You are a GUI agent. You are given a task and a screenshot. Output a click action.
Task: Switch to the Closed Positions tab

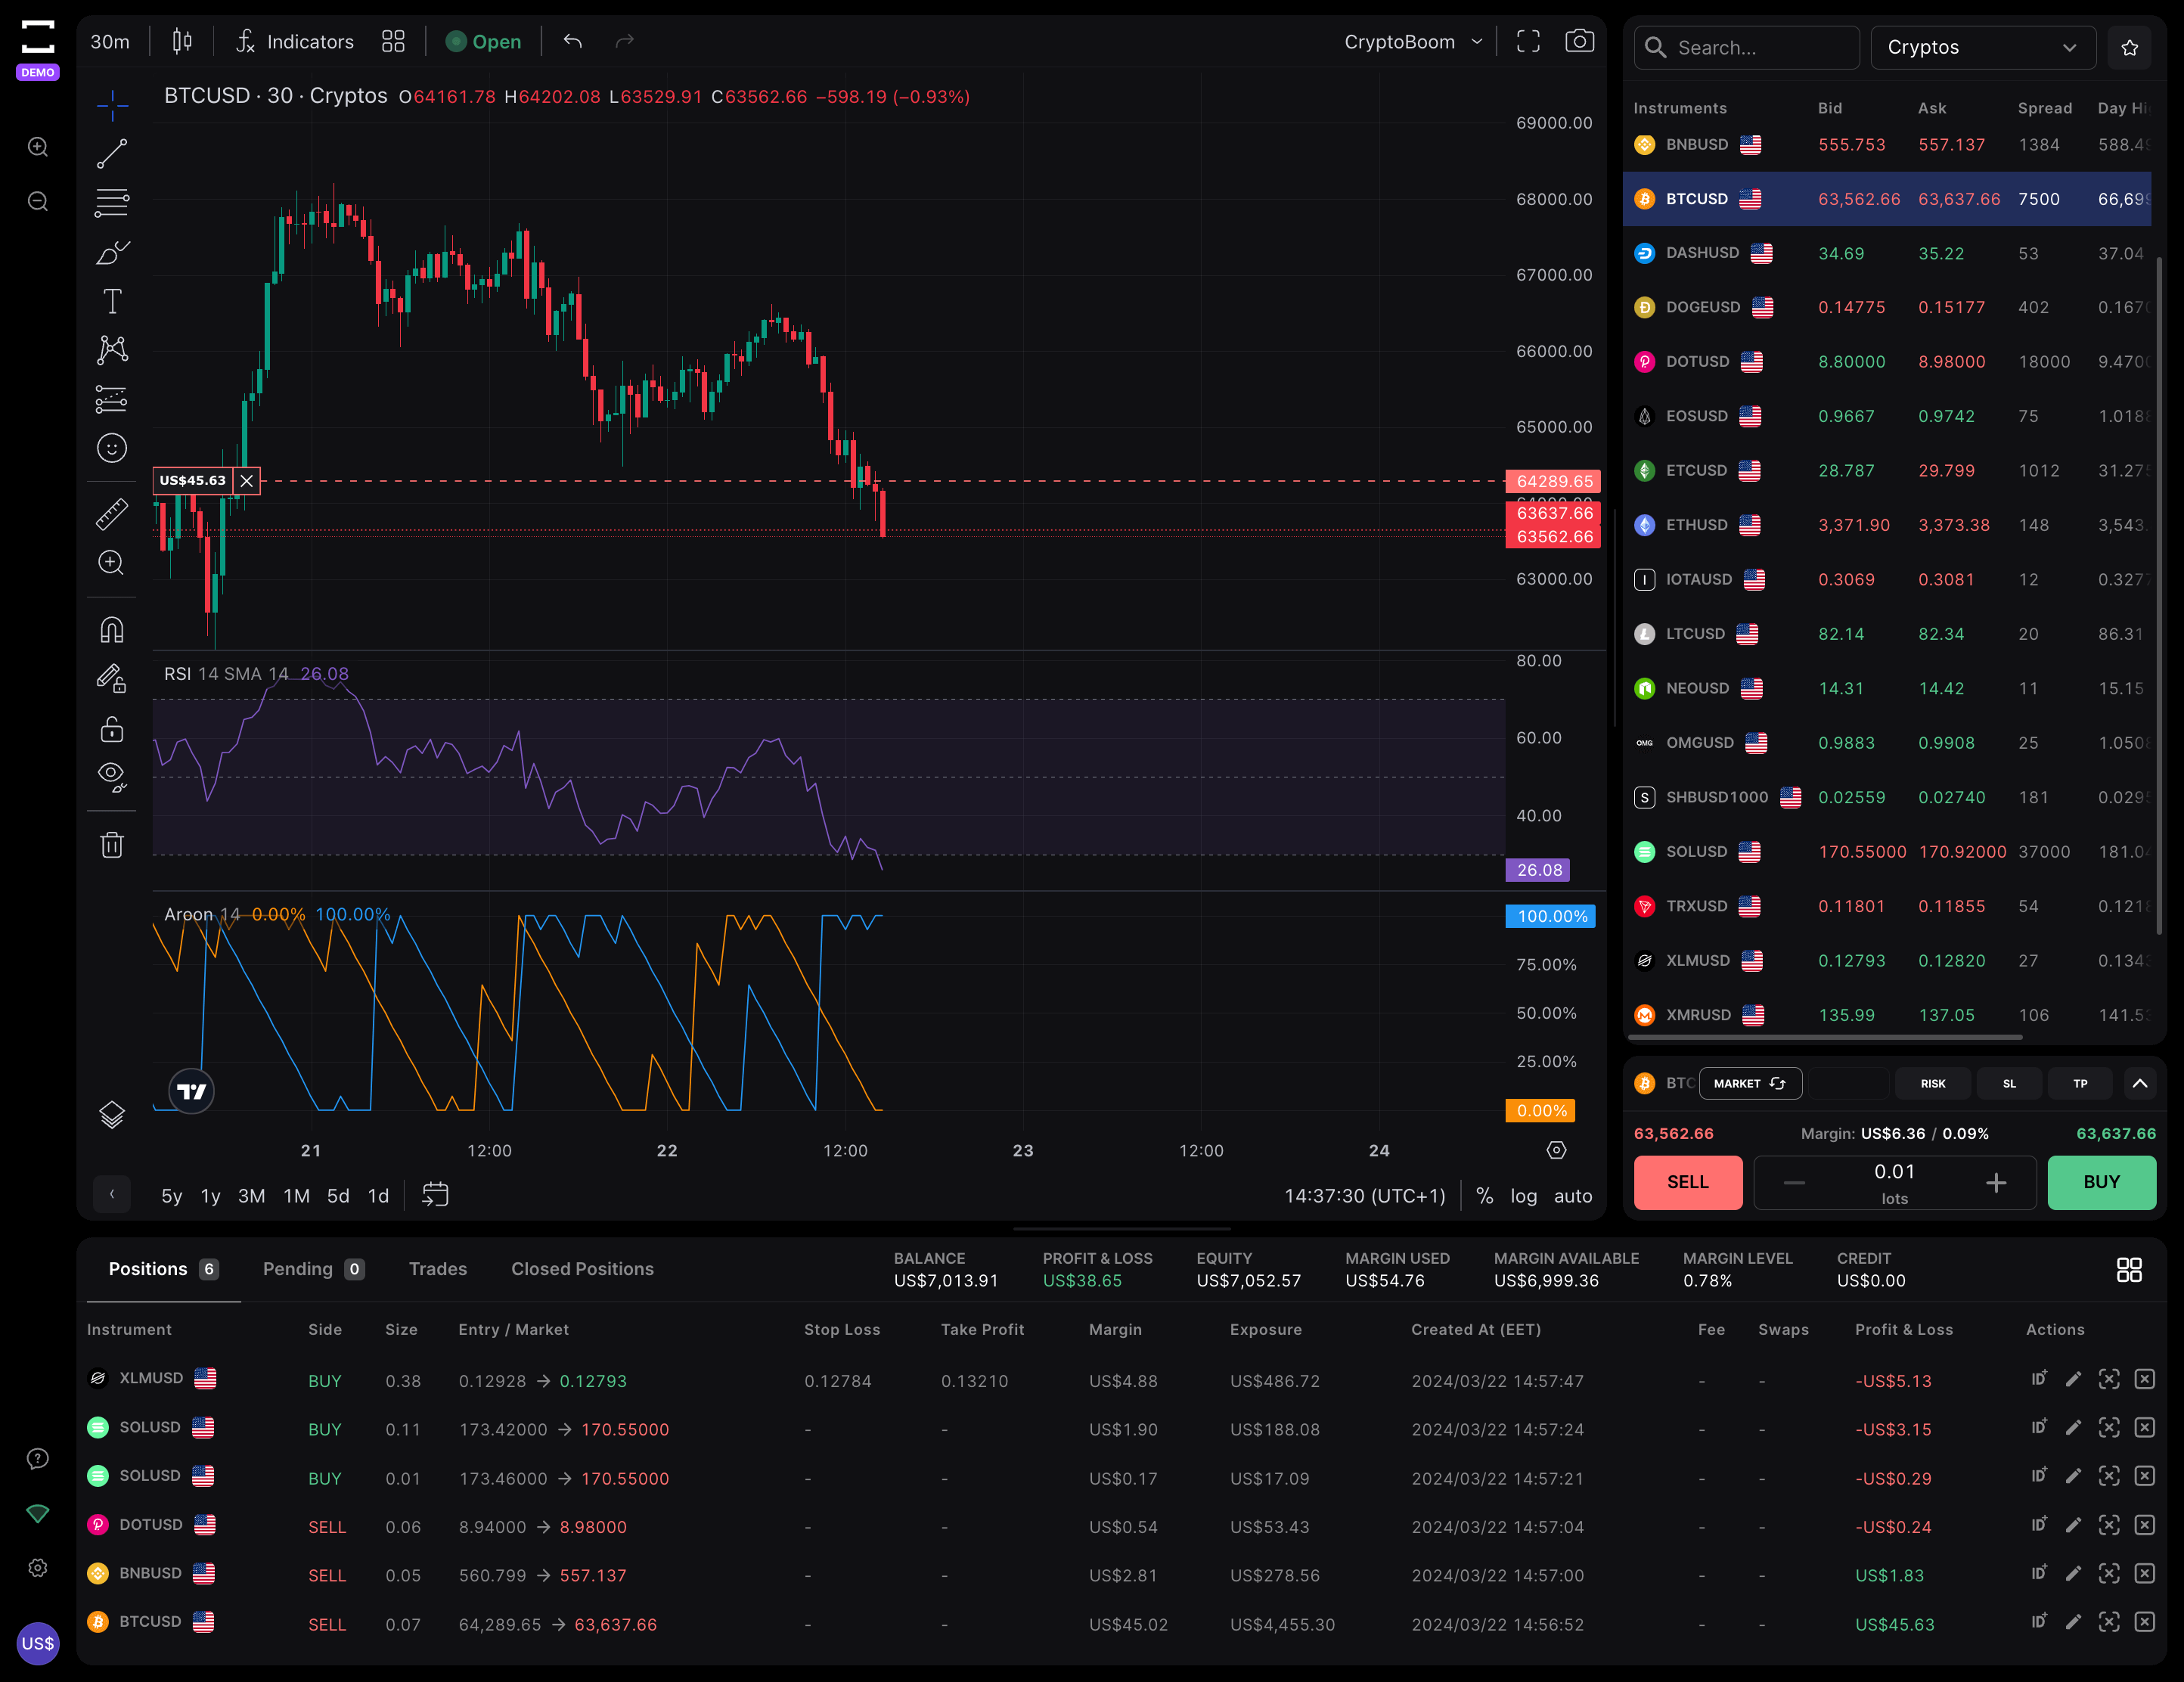pos(582,1268)
